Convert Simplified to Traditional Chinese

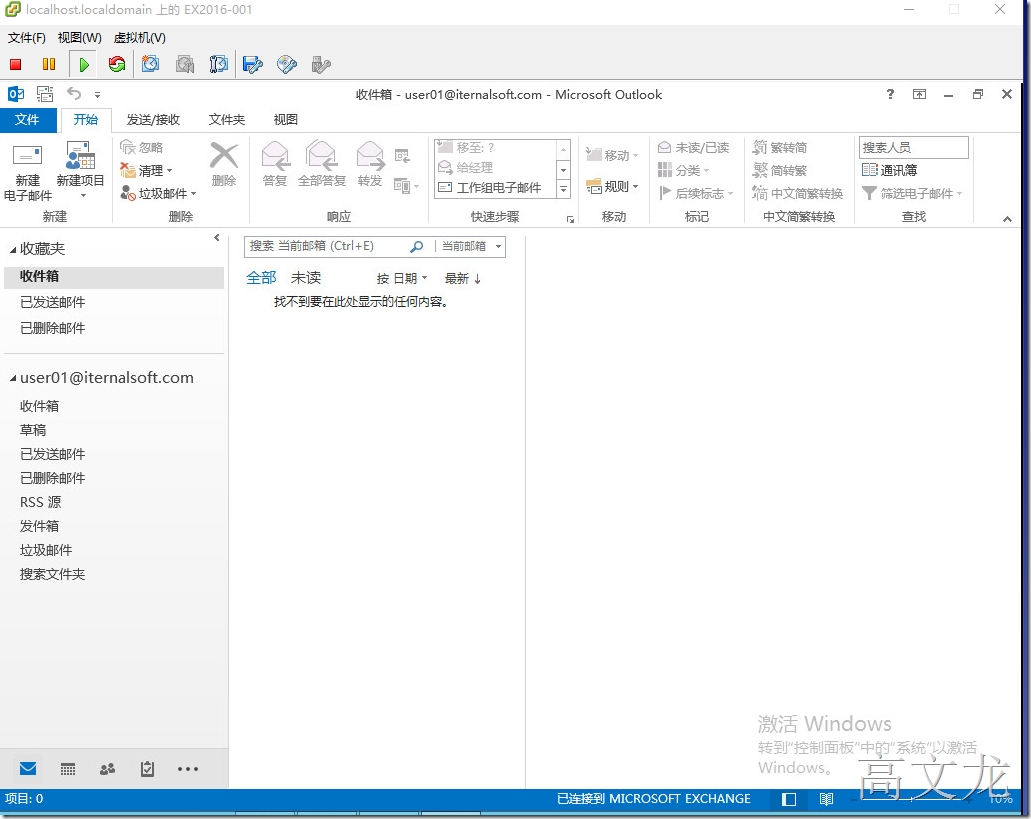click(780, 171)
